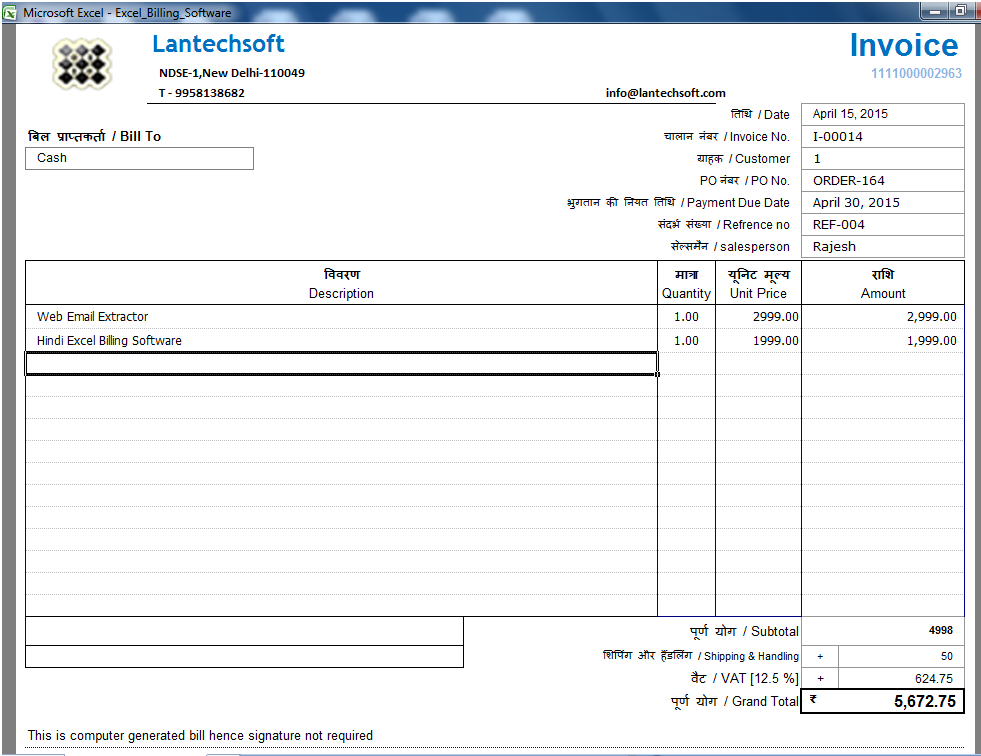Image resolution: width=981 pixels, height=756 pixels.
Task: Click the Amount column header
Action: click(x=883, y=284)
